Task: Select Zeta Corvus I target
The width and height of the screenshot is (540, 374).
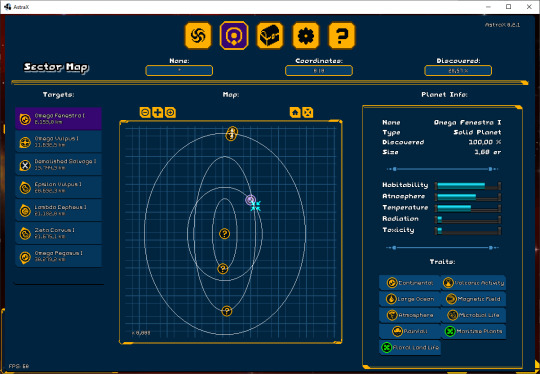Action: (x=58, y=233)
